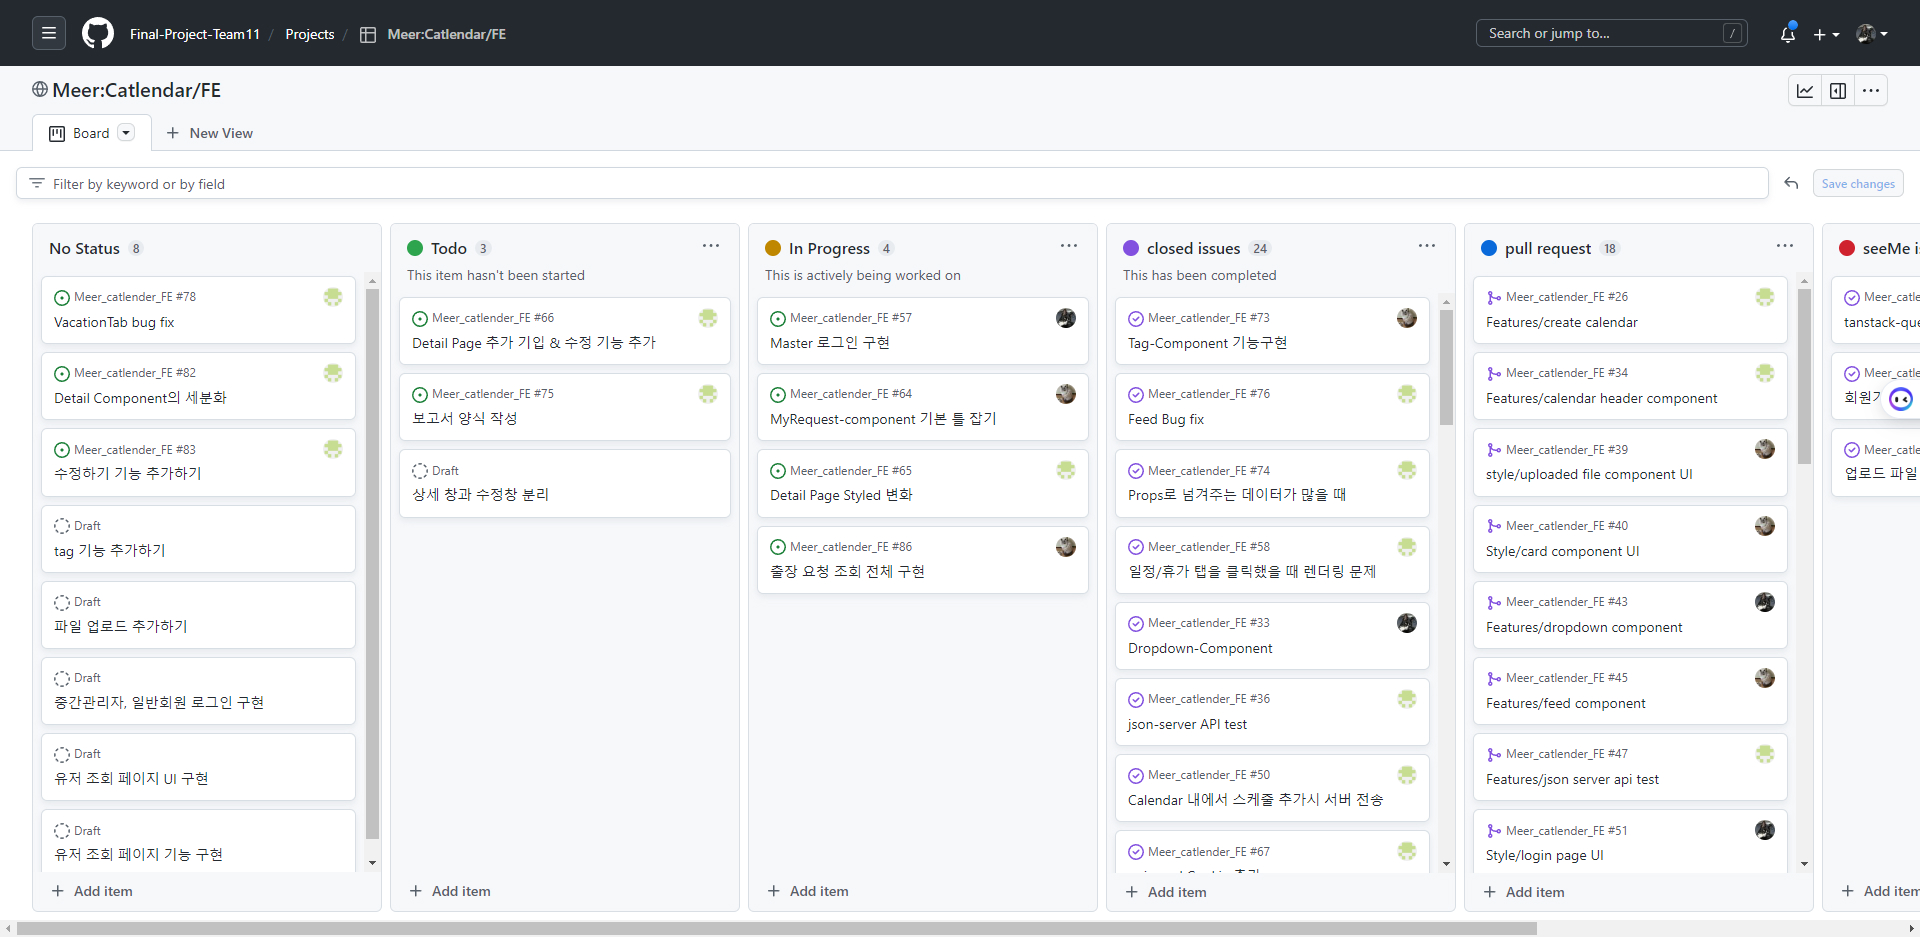Expand the create new plus dropdown
This screenshot has width=1920, height=937.
(1826, 34)
